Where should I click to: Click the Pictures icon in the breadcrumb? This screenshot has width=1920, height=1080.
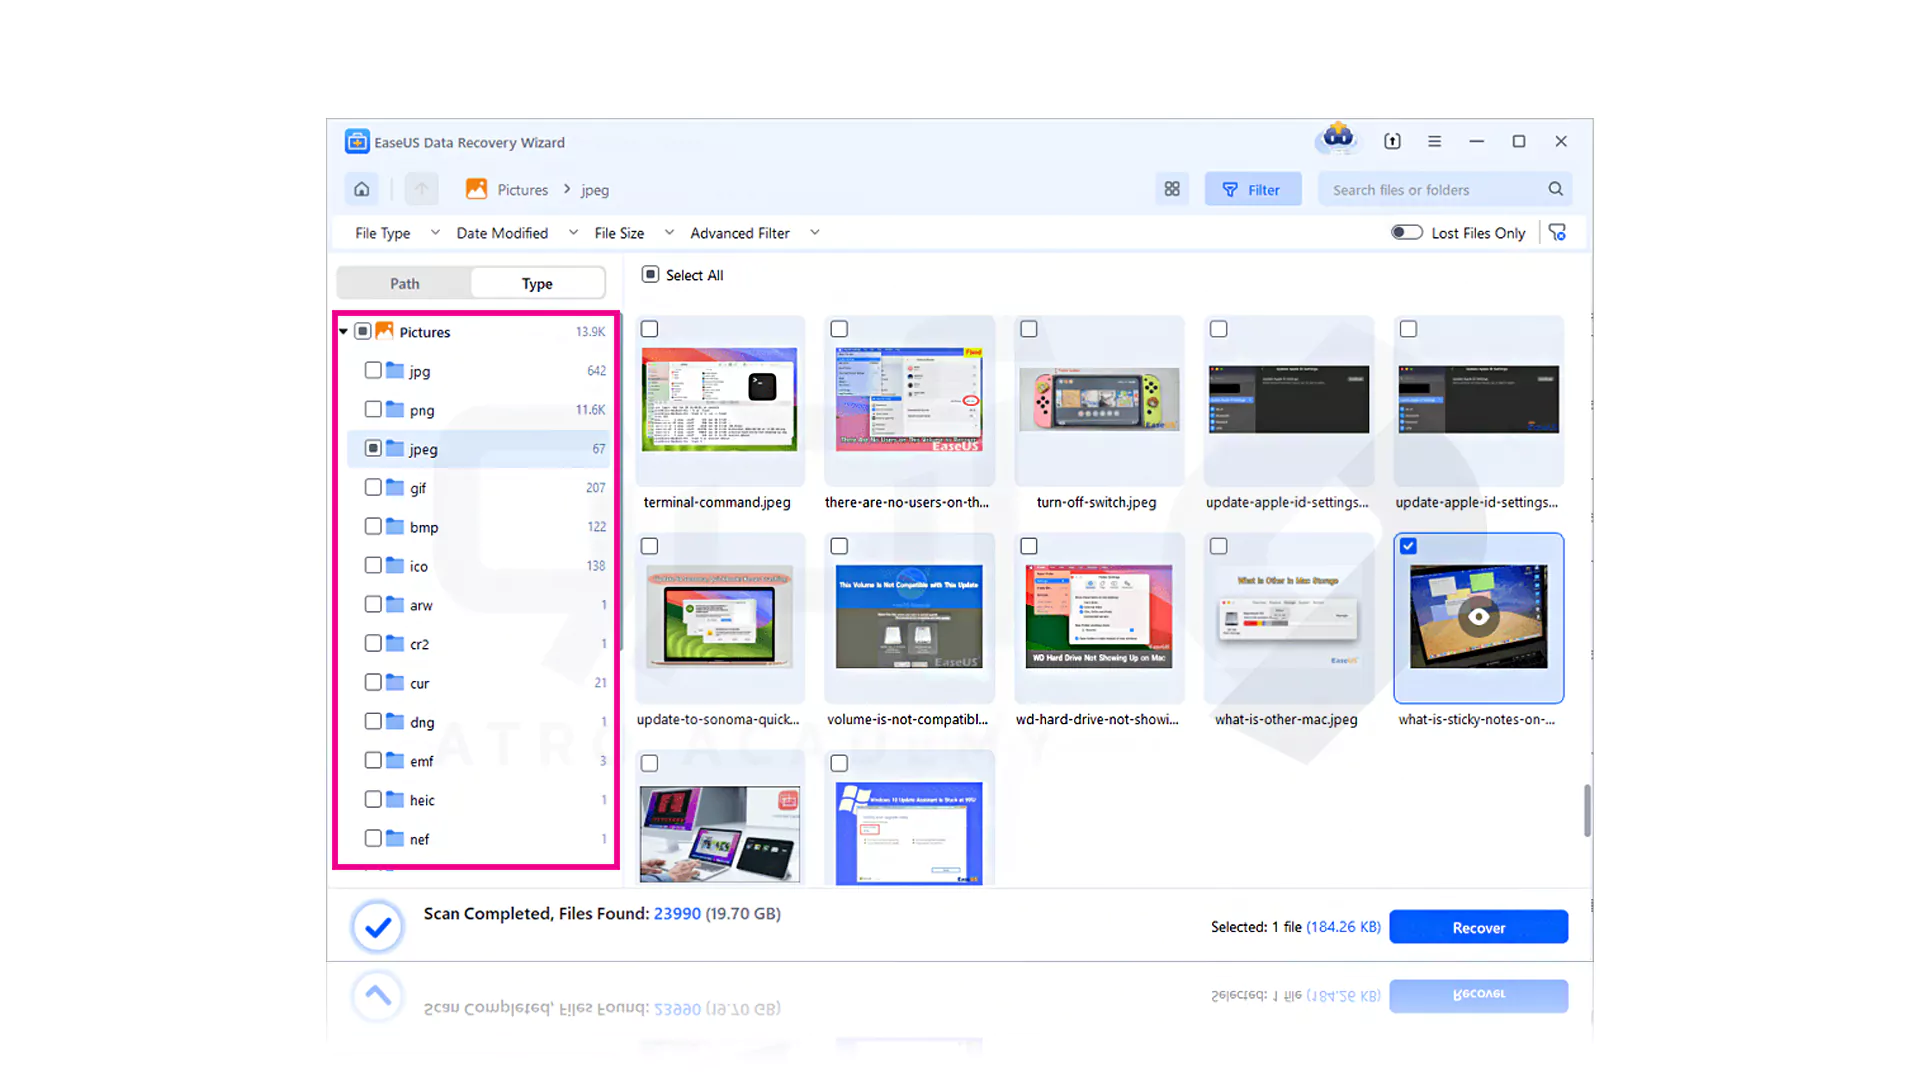click(x=476, y=189)
